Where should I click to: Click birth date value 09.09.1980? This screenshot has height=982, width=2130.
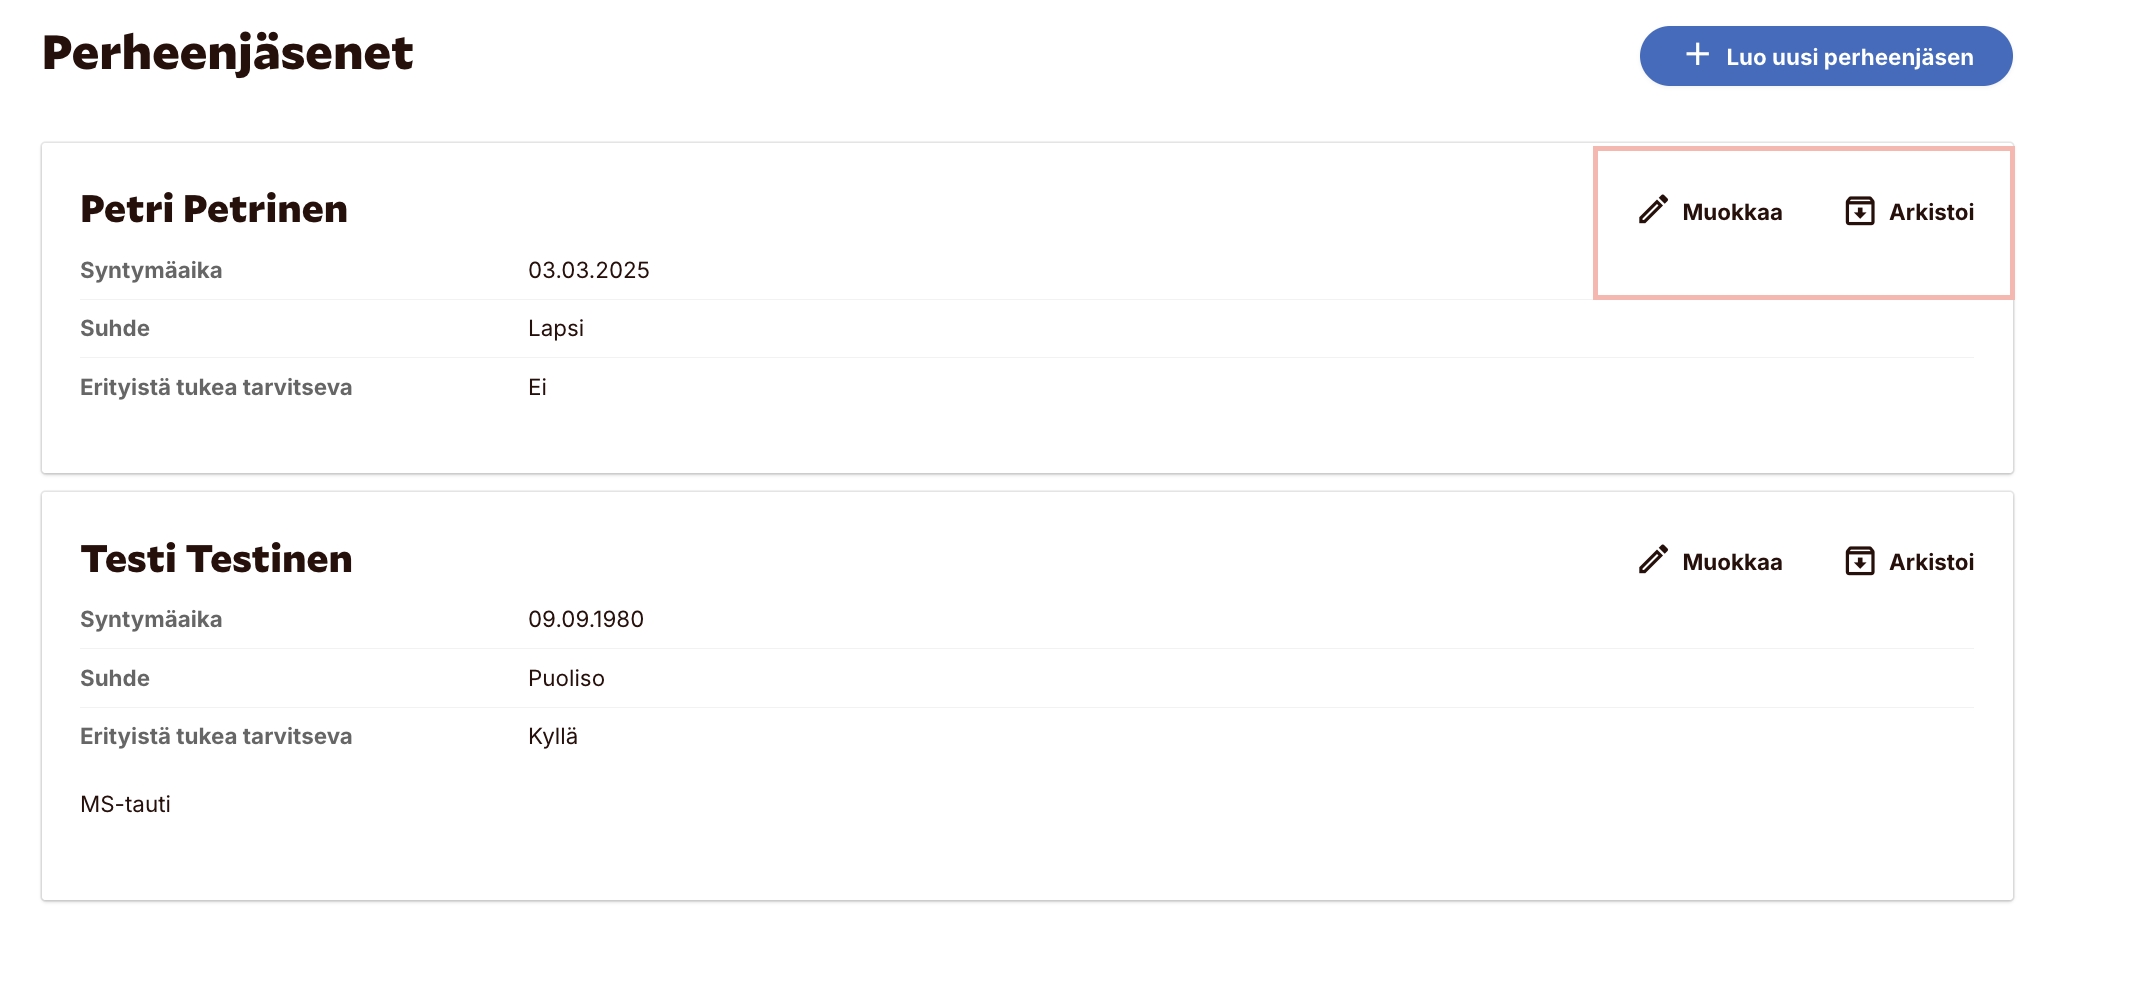[586, 619]
